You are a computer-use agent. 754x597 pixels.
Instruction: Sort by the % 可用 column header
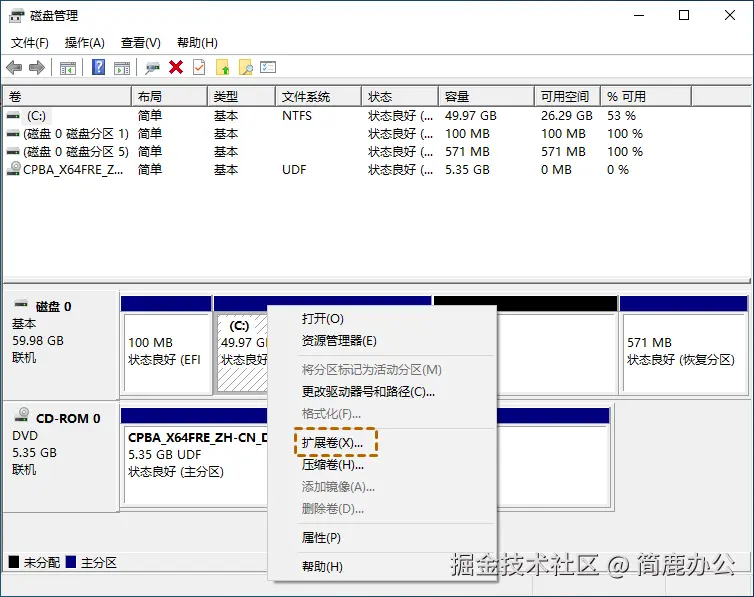(646, 97)
